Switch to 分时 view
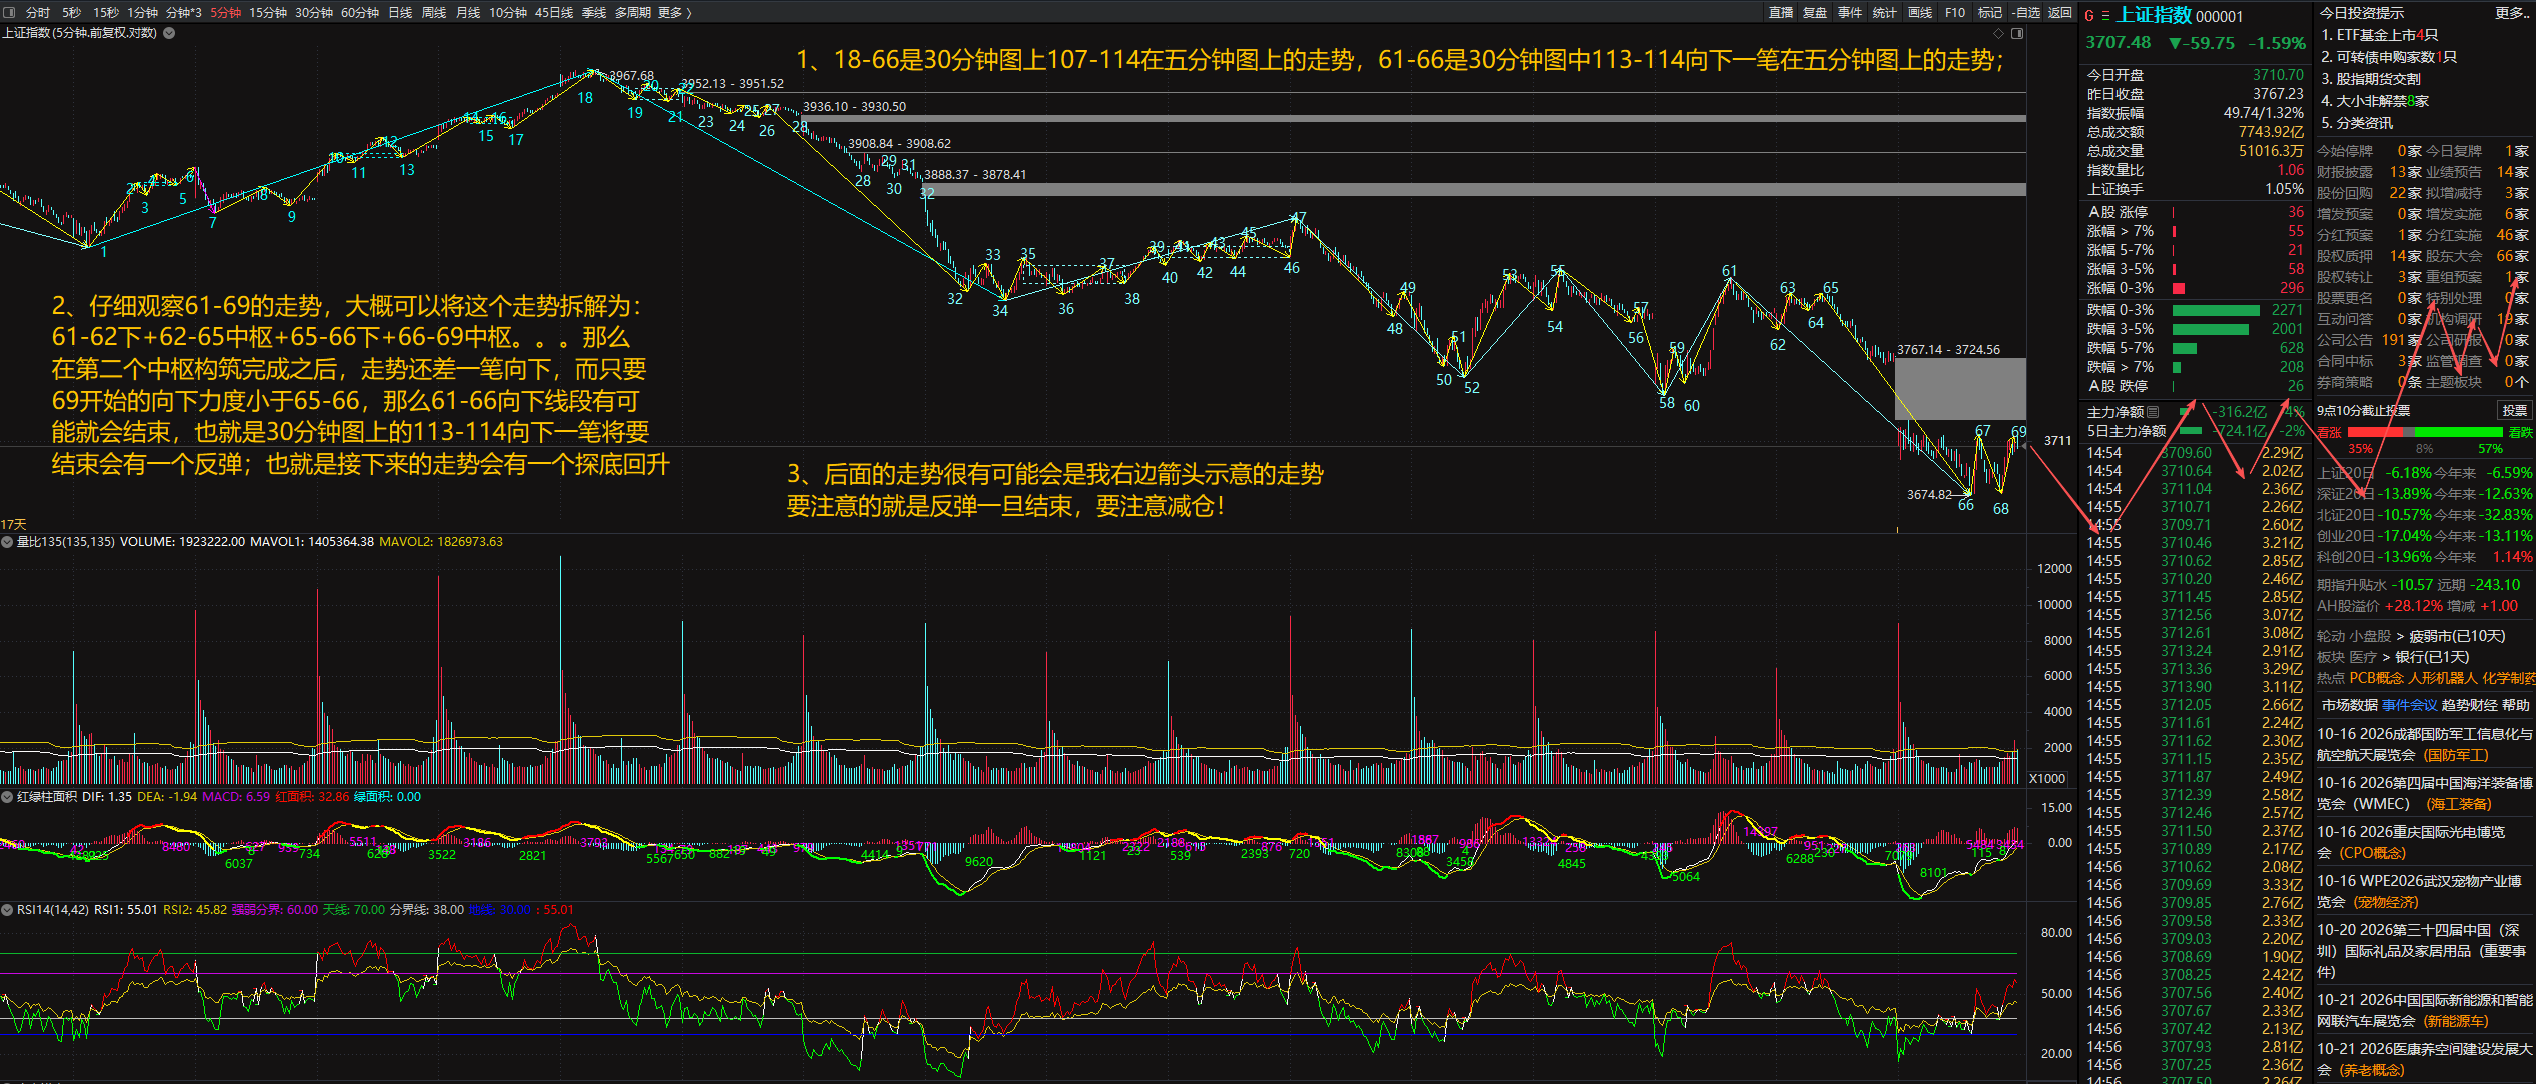2536x1084 pixels. point(38,12)
